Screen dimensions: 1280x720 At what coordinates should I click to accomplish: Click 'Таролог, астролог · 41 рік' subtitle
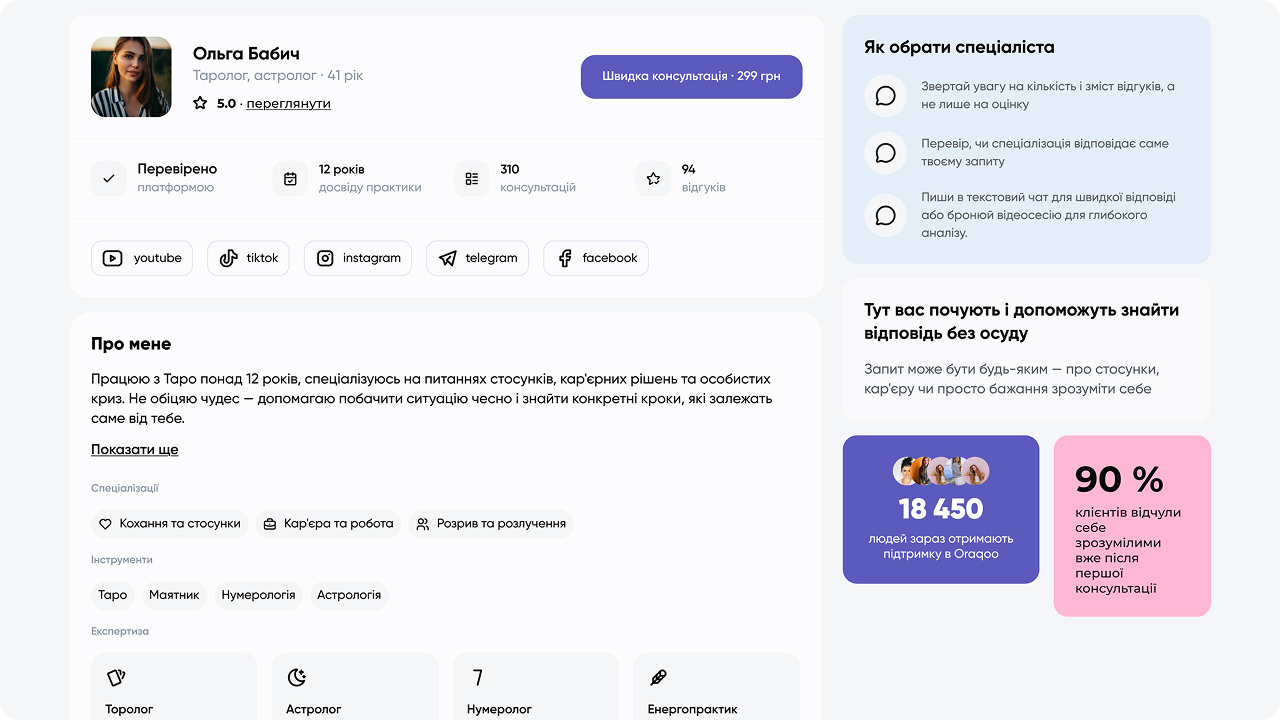(x=278, y=76)
